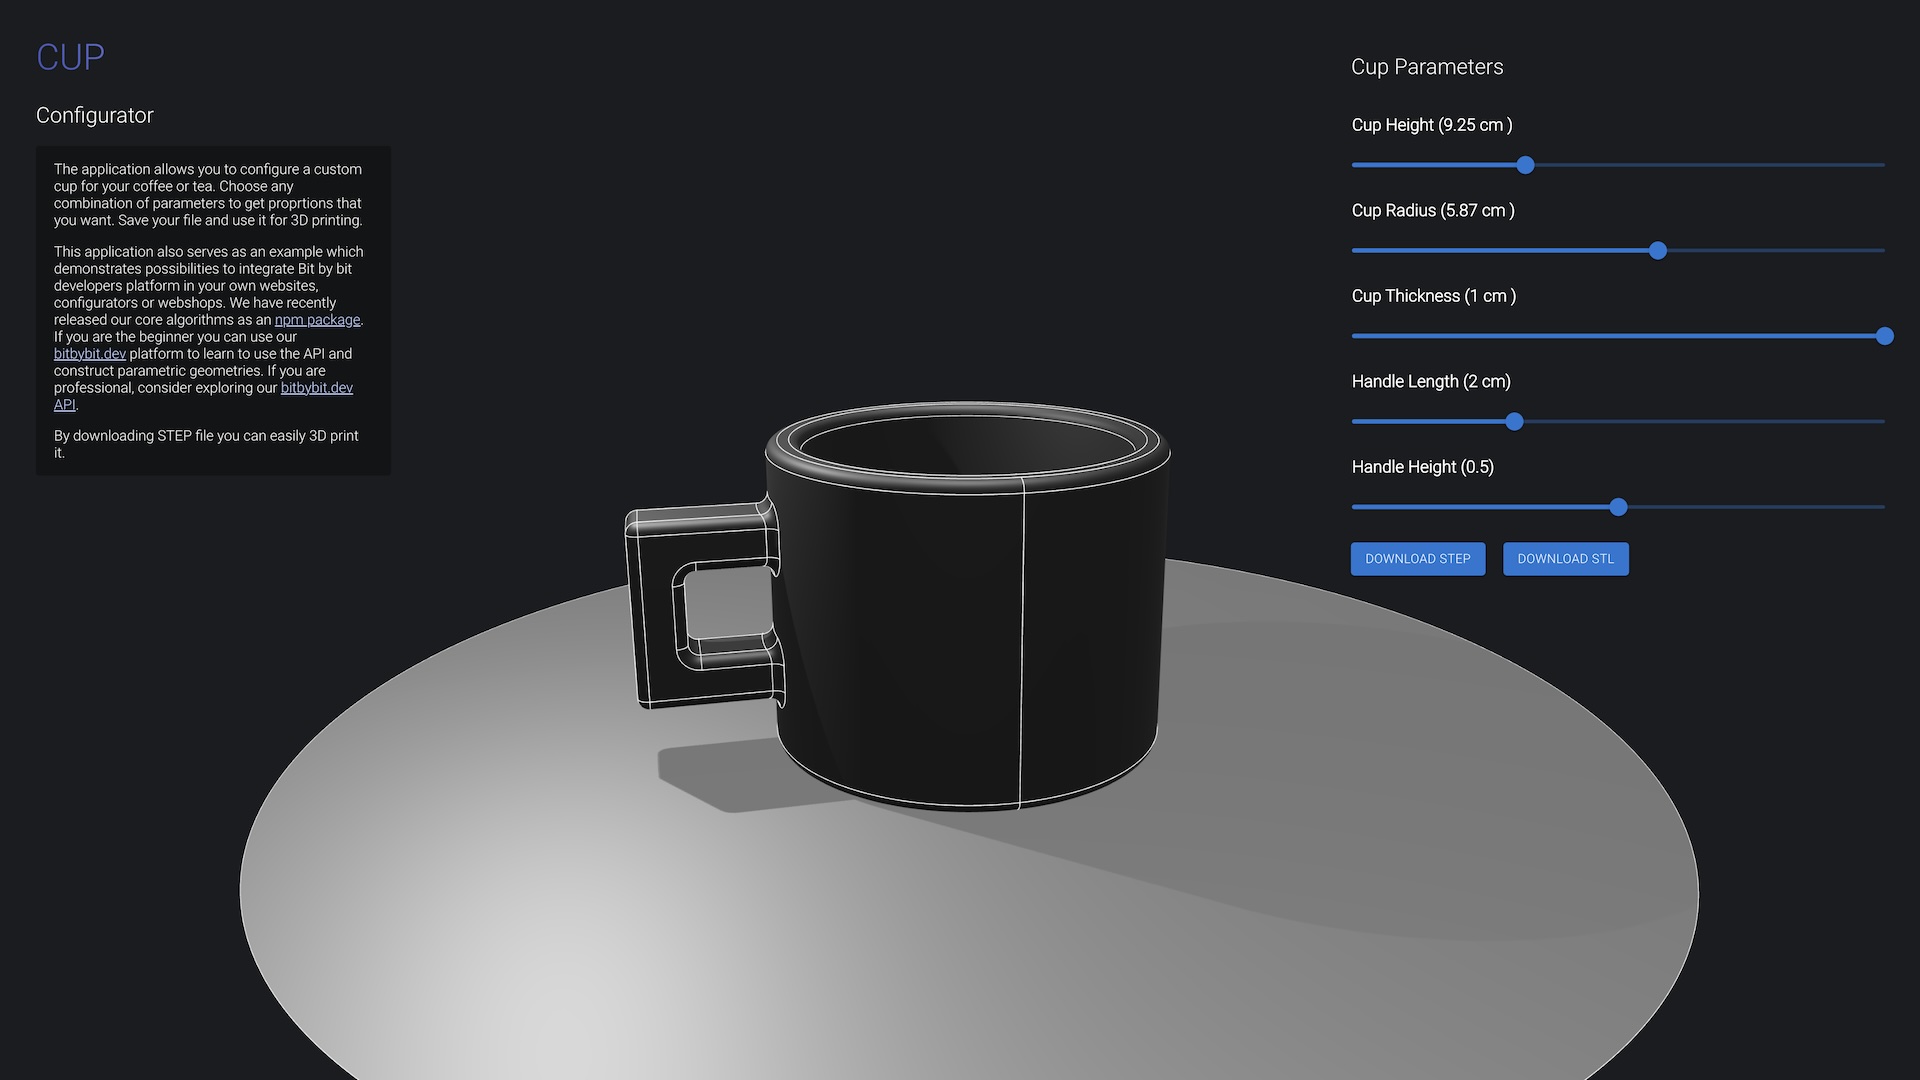Click the Cup Parameters heading
Image resolution: width=1920 pixels, height=1080 pixels.
pos(1427,67)
